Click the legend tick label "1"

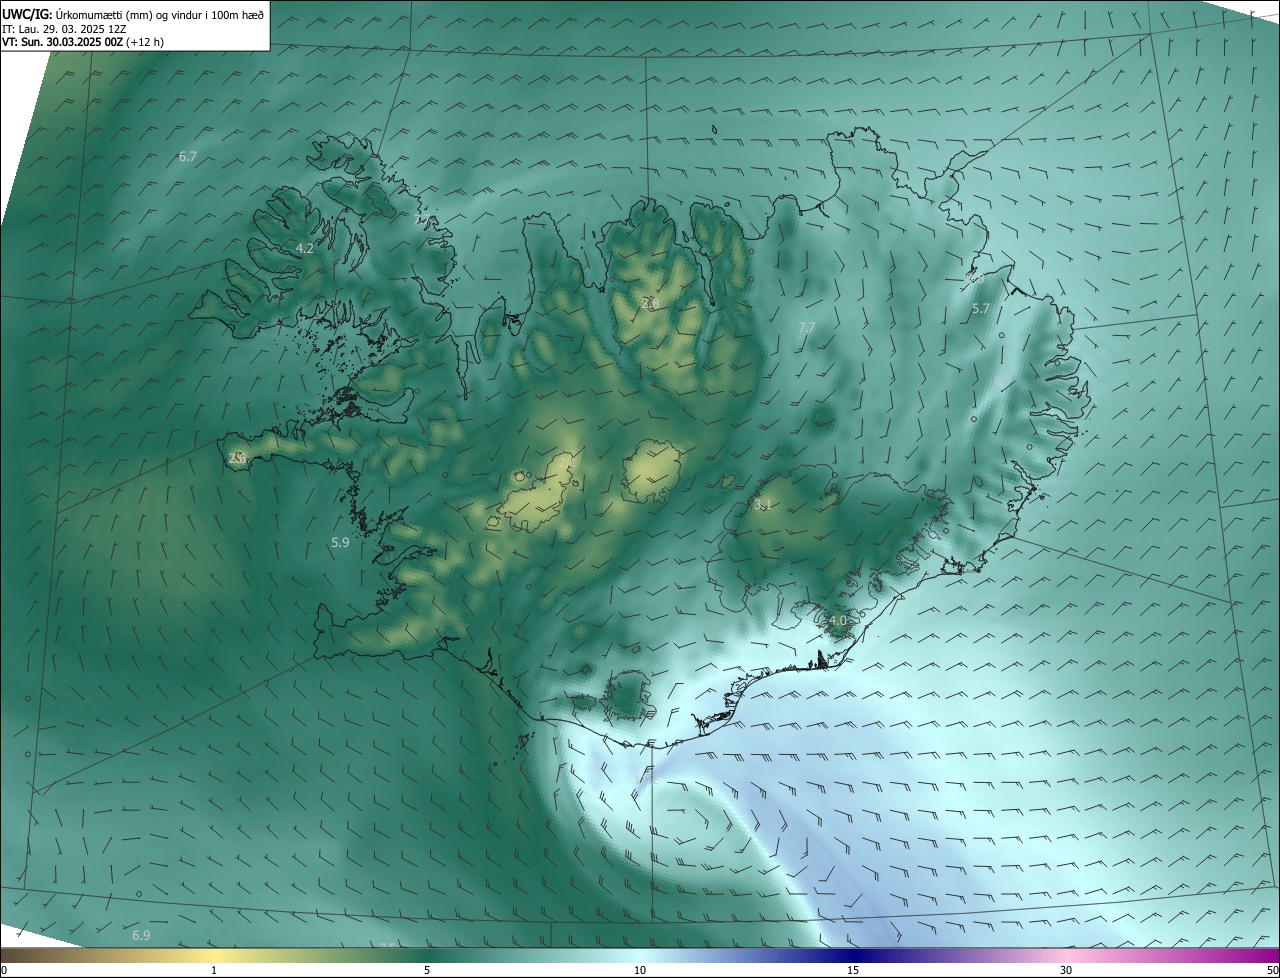[x=214, y=970]
